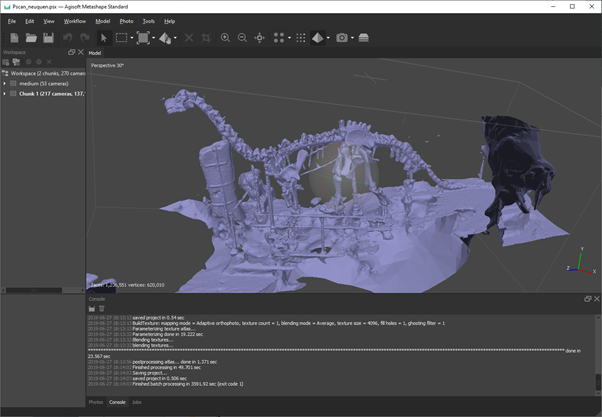Toggle the Show cameras button
The width and height of the screenshot is (602, 417).
[x=341, y=38]
